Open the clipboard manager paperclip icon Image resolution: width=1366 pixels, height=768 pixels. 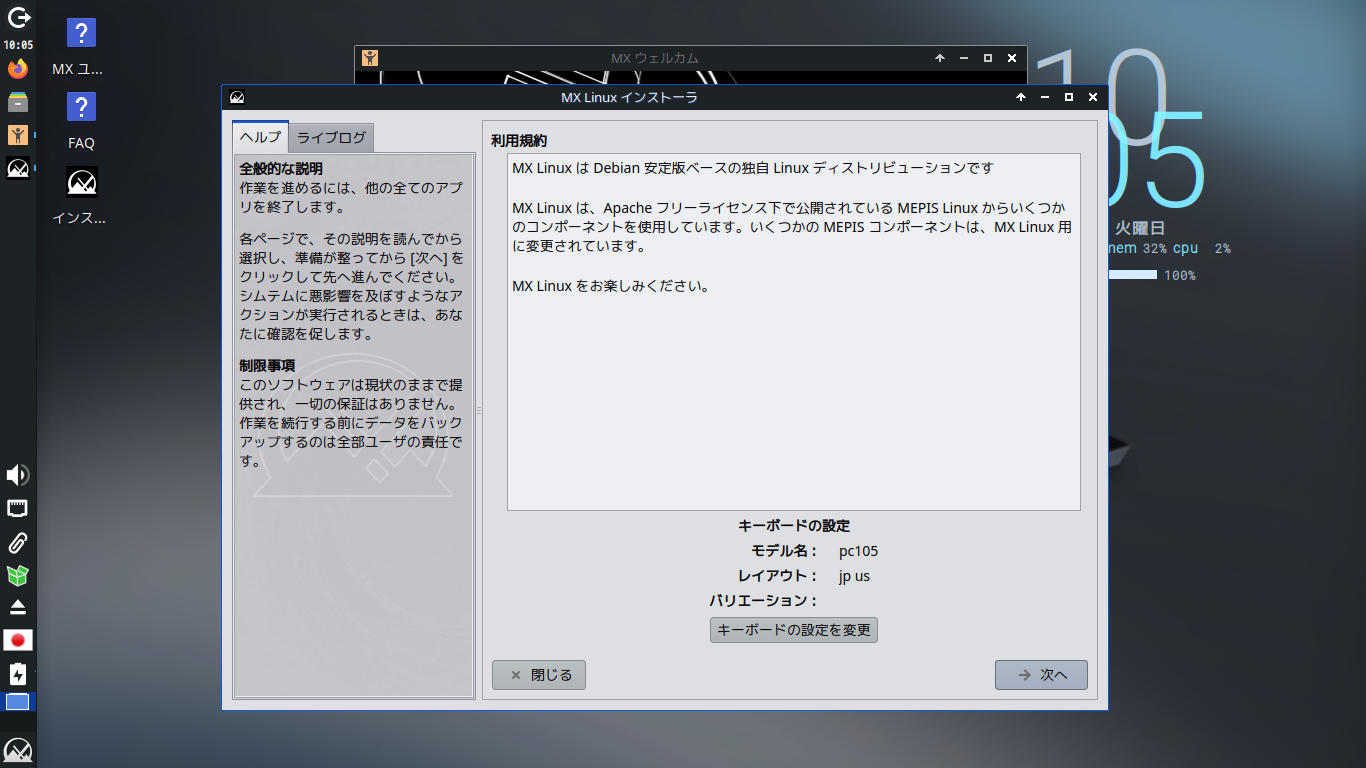(18, 543)
